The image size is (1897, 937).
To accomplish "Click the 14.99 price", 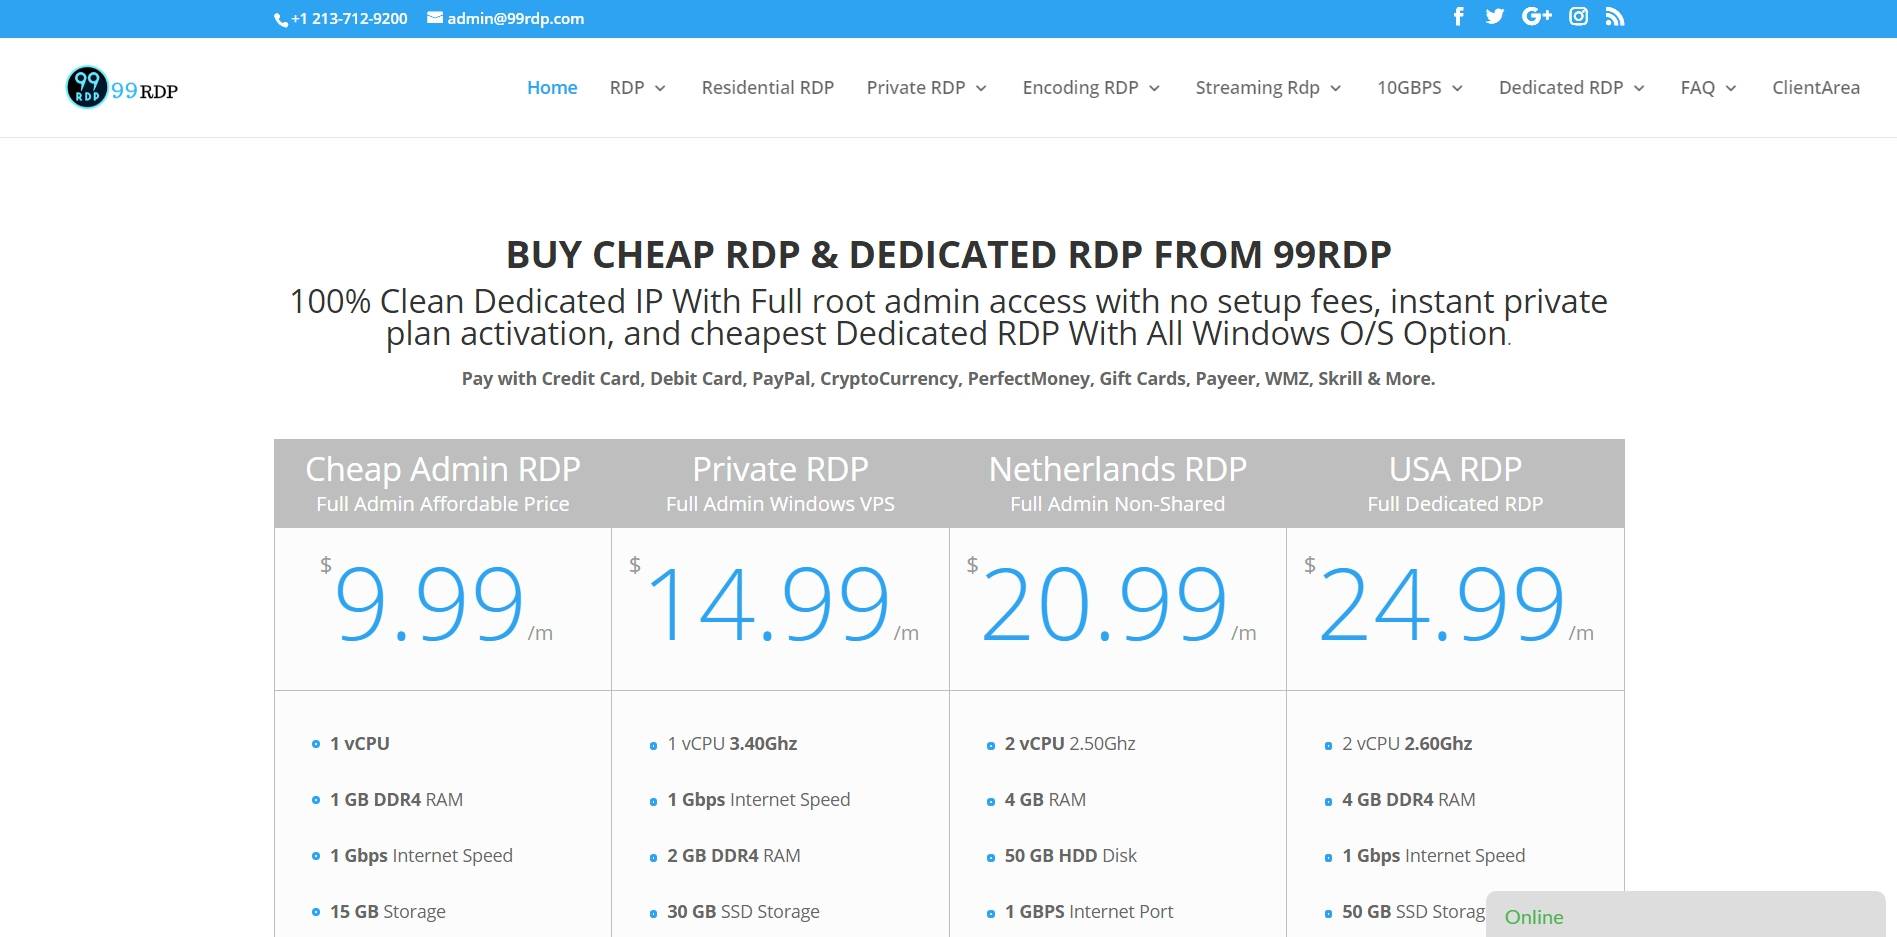I will [x=768, y=605].
